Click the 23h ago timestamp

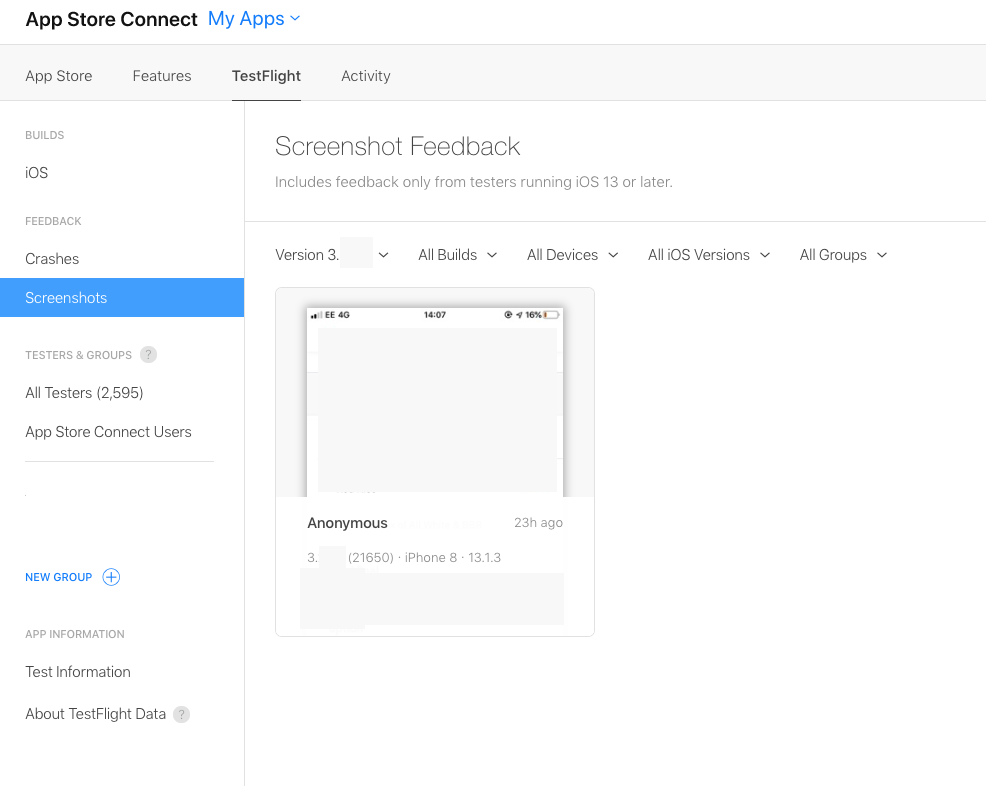538,523
